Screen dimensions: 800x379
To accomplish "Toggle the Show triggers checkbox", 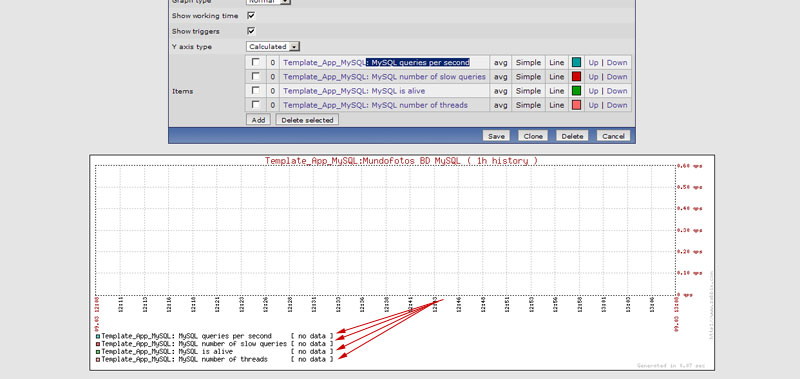I will click(251, 31).
